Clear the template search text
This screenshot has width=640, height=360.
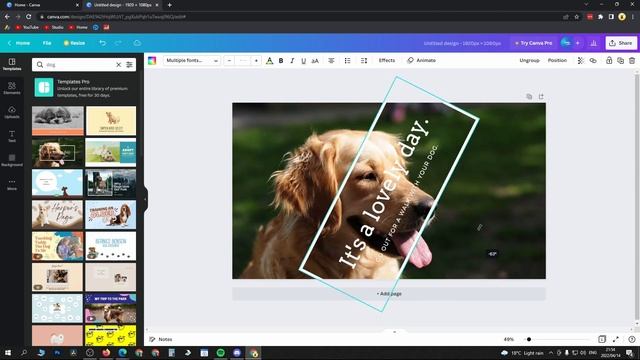[118, 64]
